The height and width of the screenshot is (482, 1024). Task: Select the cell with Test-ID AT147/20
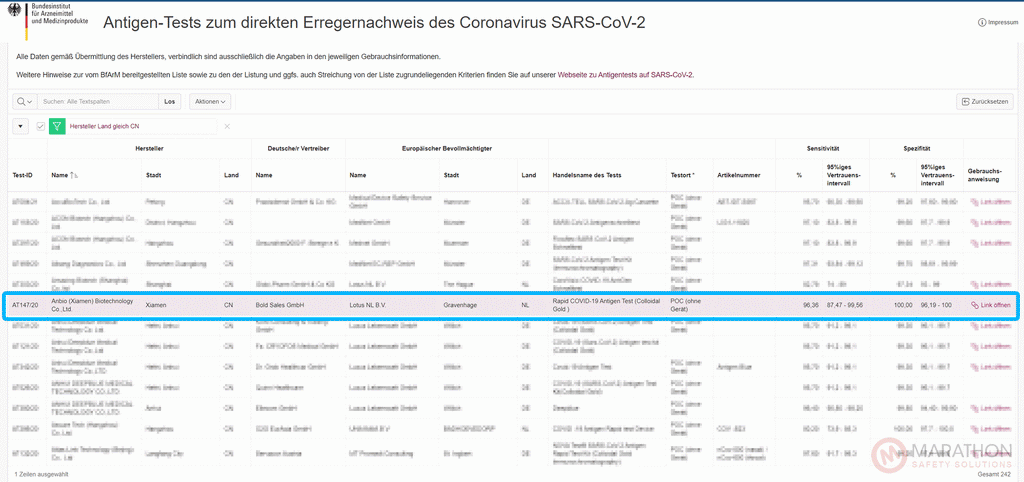(24, 305)
